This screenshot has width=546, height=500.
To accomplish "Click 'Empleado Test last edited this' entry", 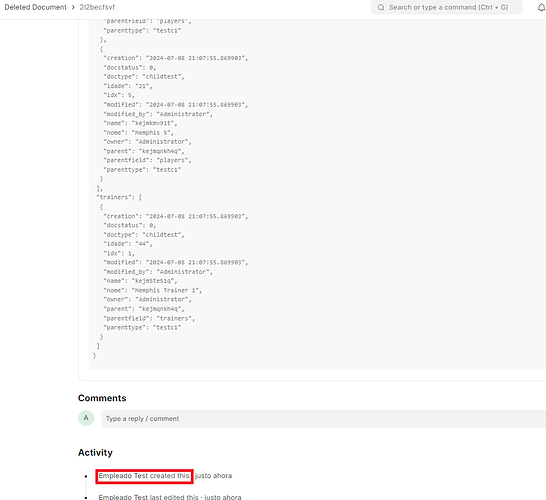I will point(148,497).
